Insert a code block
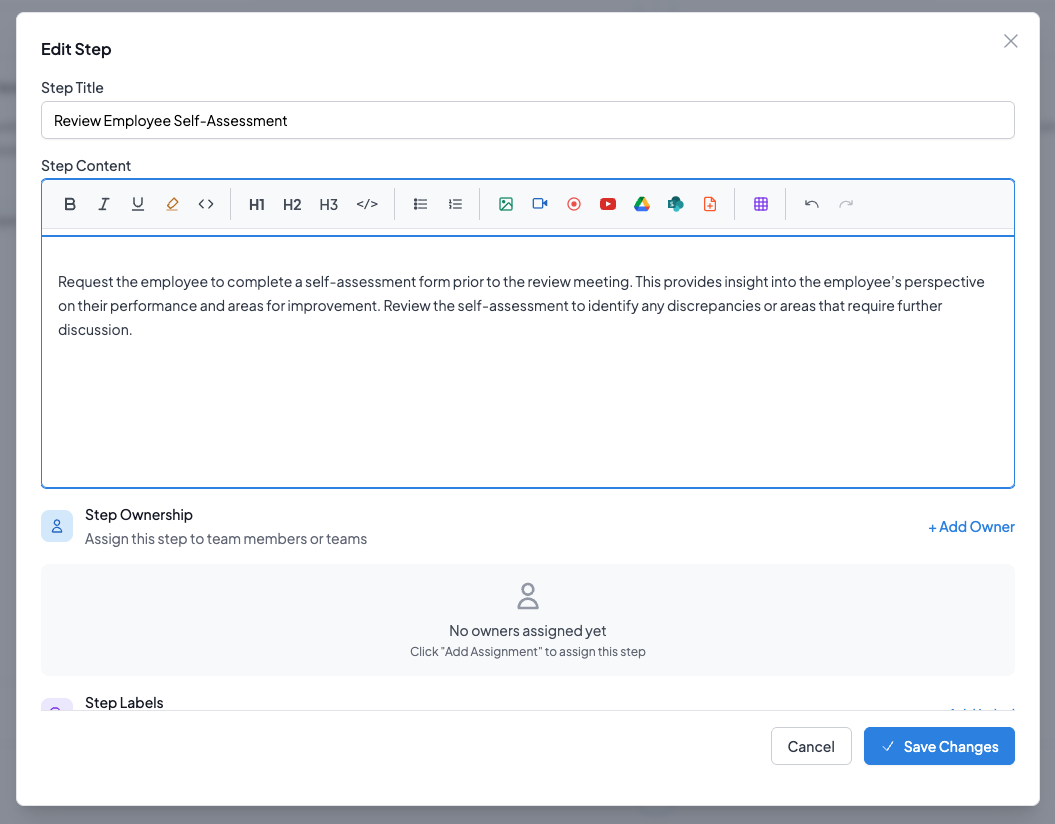Viewport: 1055px width, 824px height. (367, 204)
